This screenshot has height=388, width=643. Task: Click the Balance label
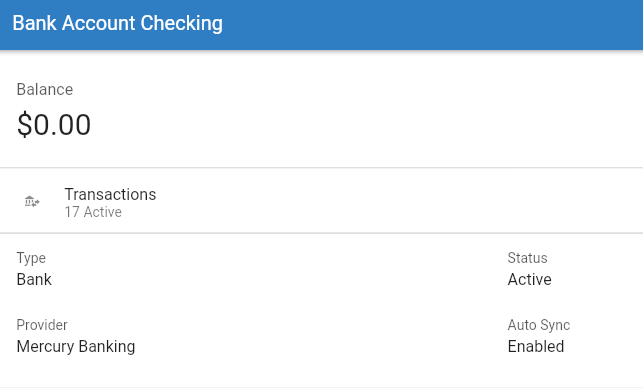click(x=45, y=89)
